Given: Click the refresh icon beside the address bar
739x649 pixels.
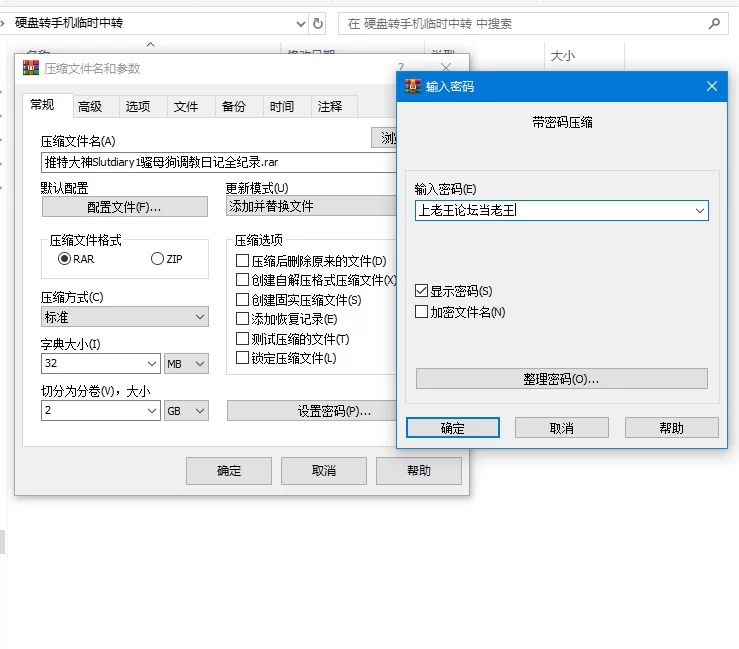Looking at the screenshot, I should [x=318, y=23].
